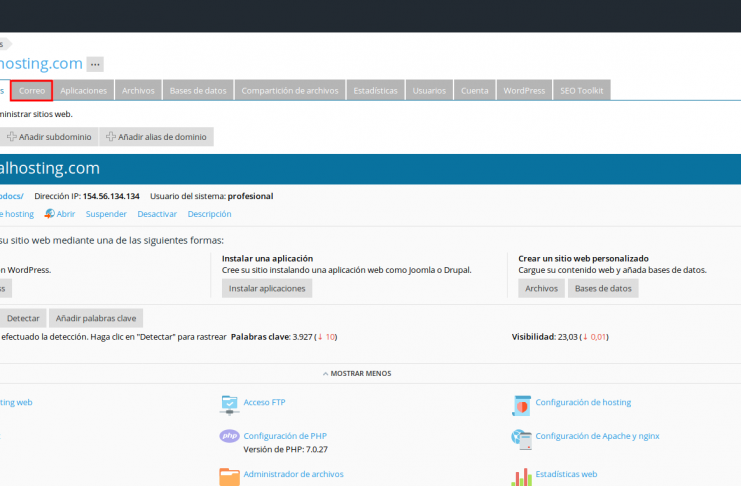Click the Abrir site icon
Screen dimensions: 741x486
tap(49, 214)
